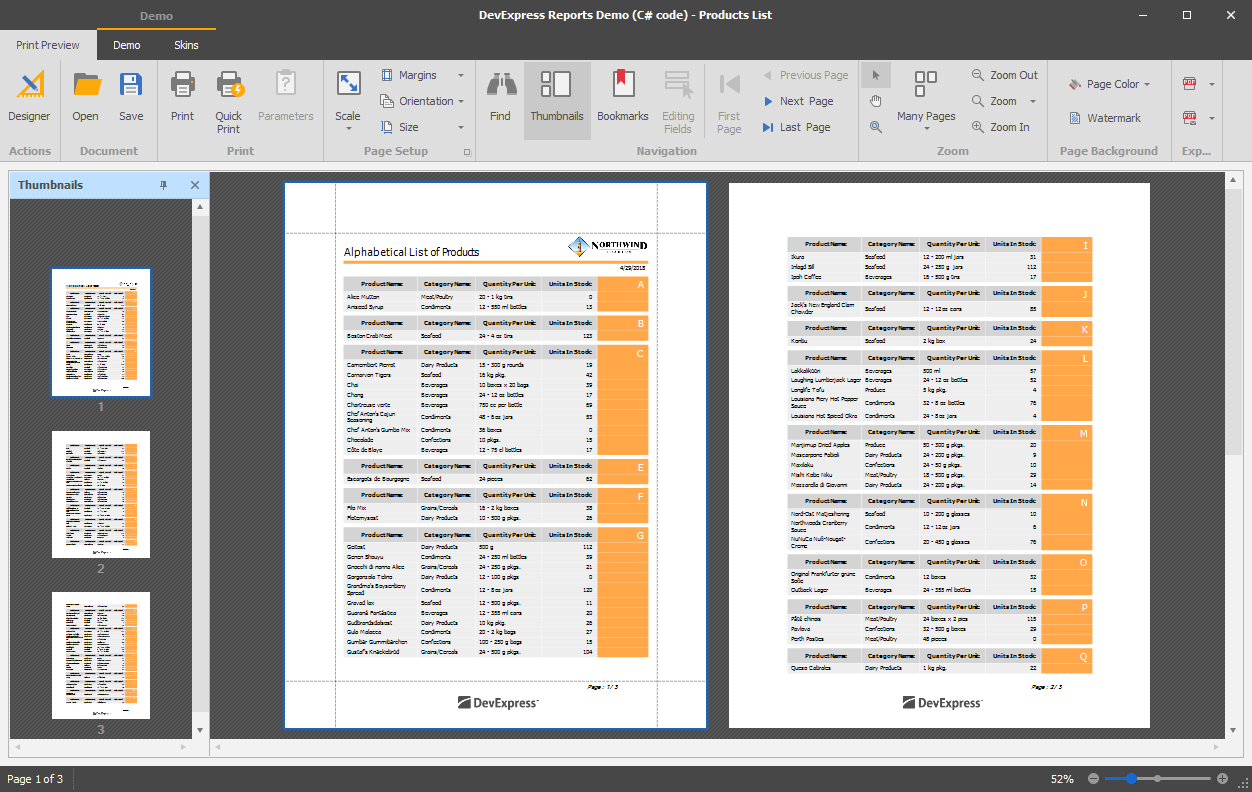Click the Open folder icon
The height and width of the screenshot is (792, 1252).
coord(86,86)
